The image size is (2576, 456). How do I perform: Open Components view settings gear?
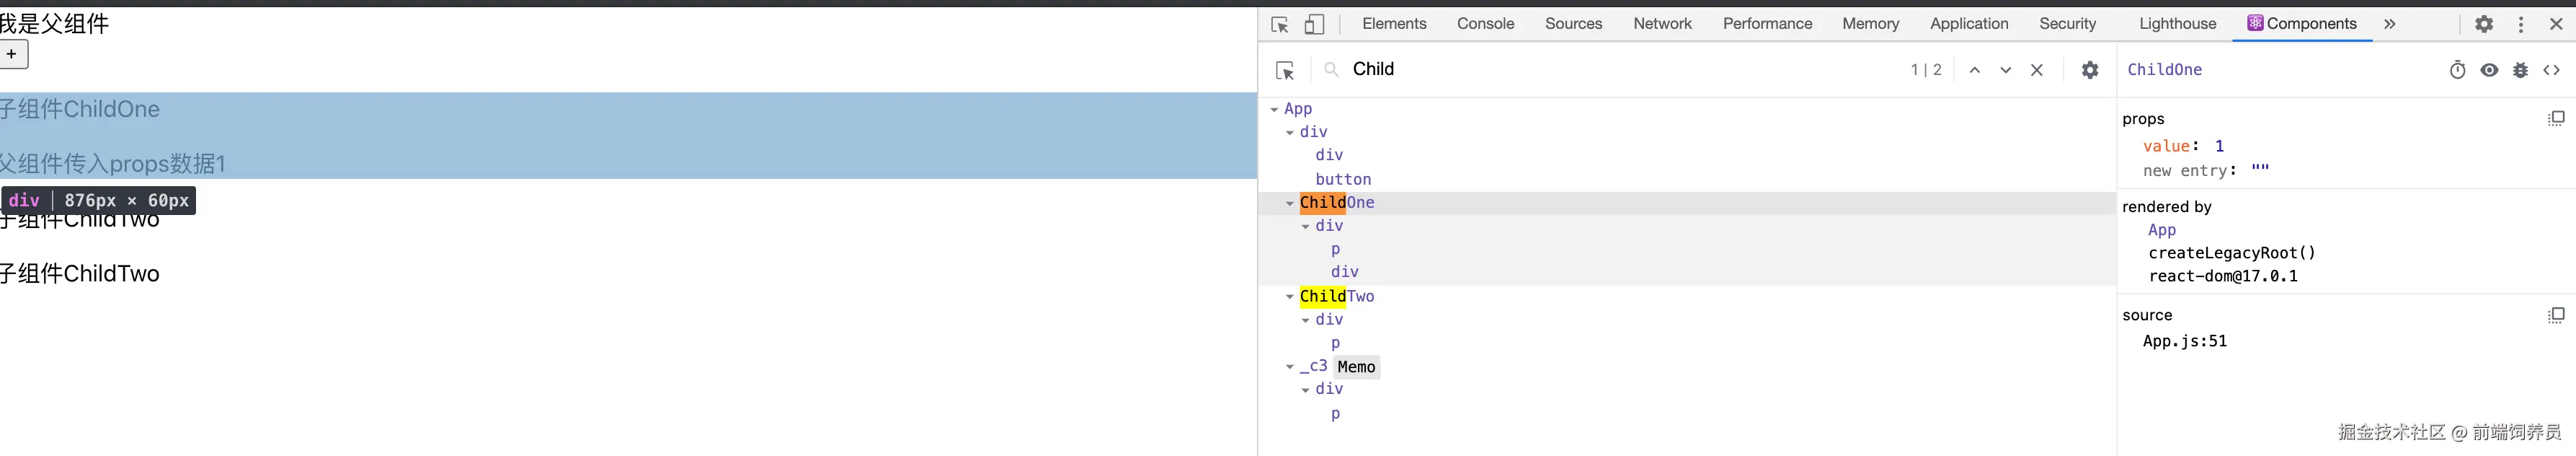[x=2090, y=70]
